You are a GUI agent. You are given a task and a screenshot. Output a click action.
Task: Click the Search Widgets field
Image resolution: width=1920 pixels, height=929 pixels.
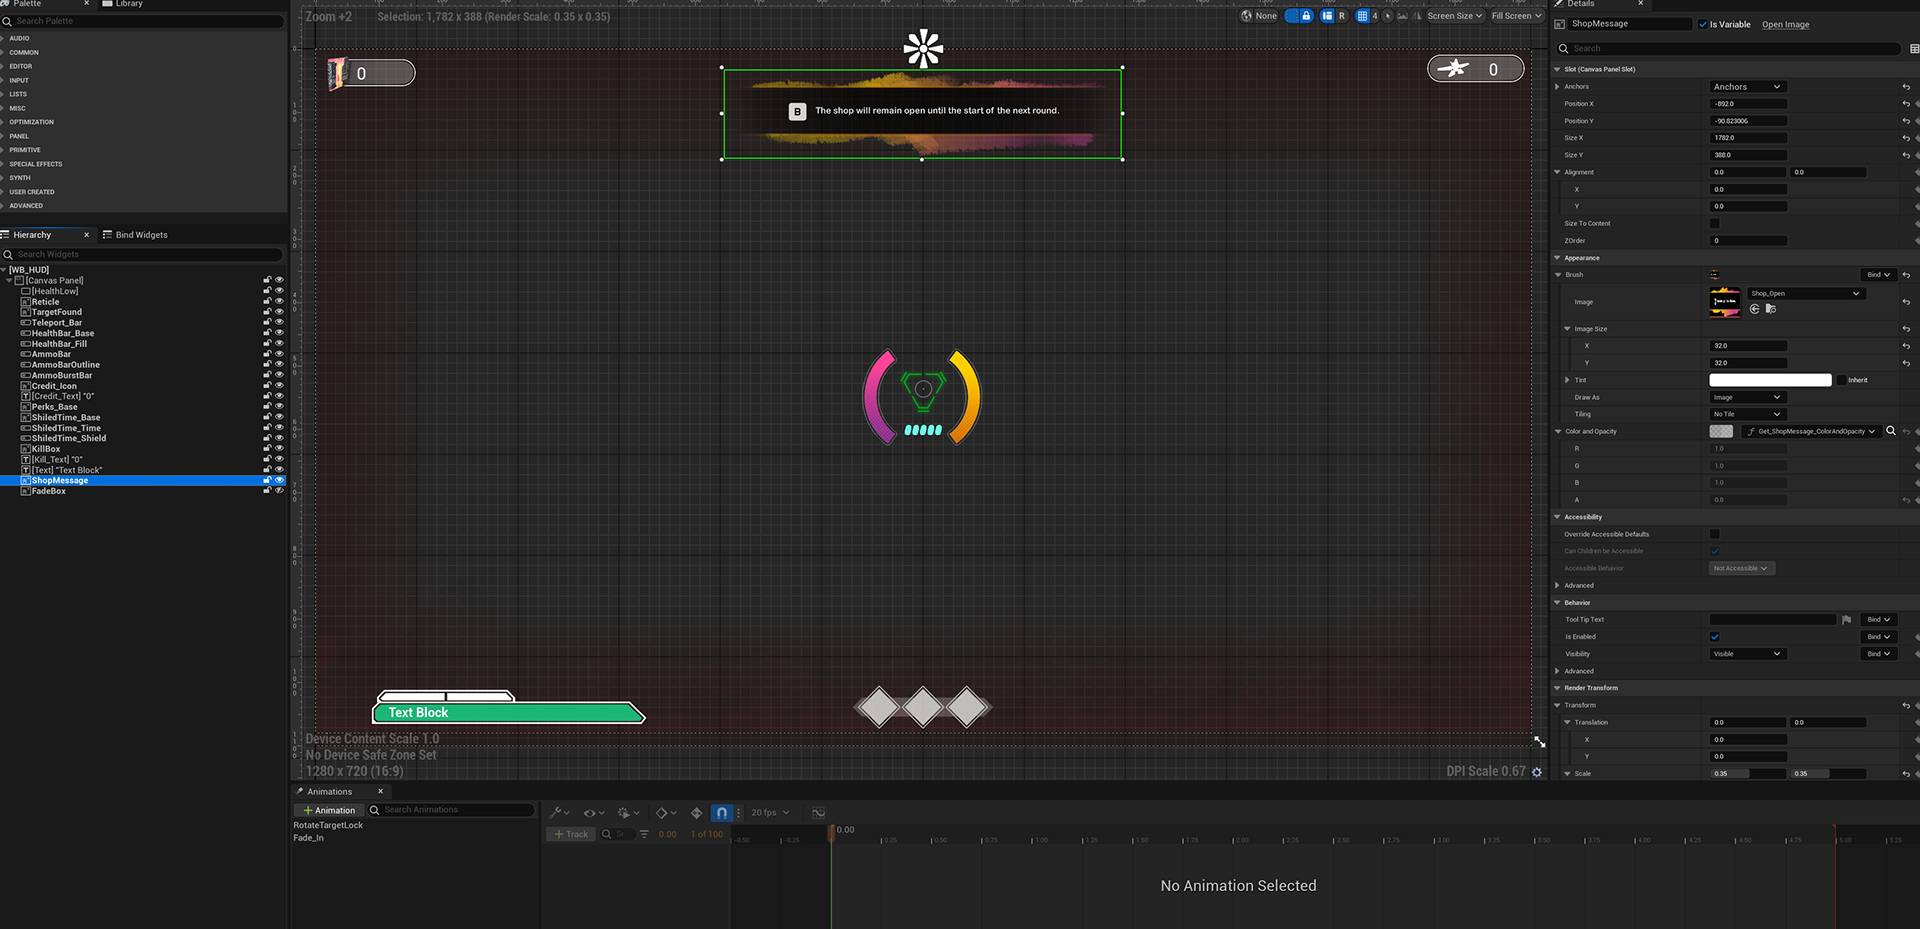coord(143,255)
